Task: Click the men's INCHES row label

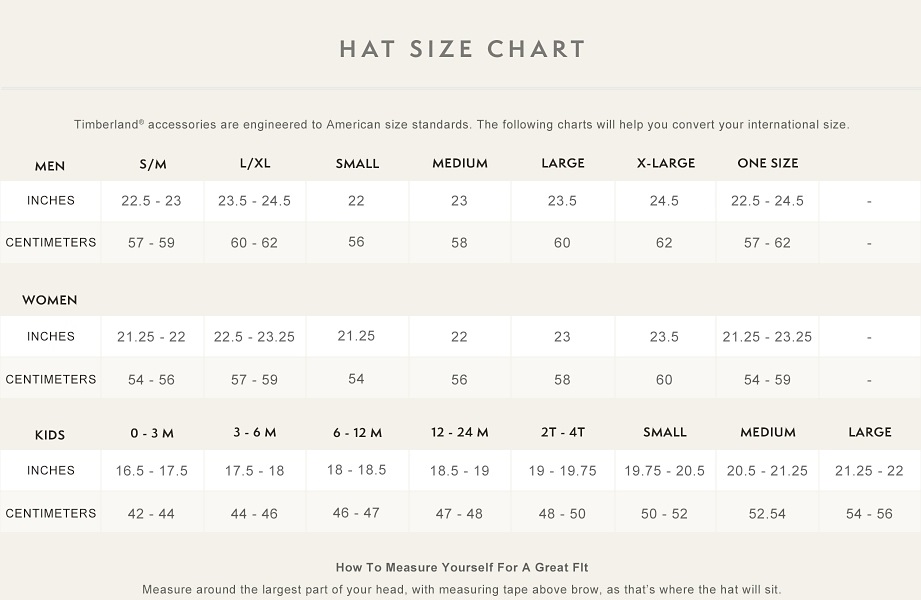Action: (x=51, y=201)
